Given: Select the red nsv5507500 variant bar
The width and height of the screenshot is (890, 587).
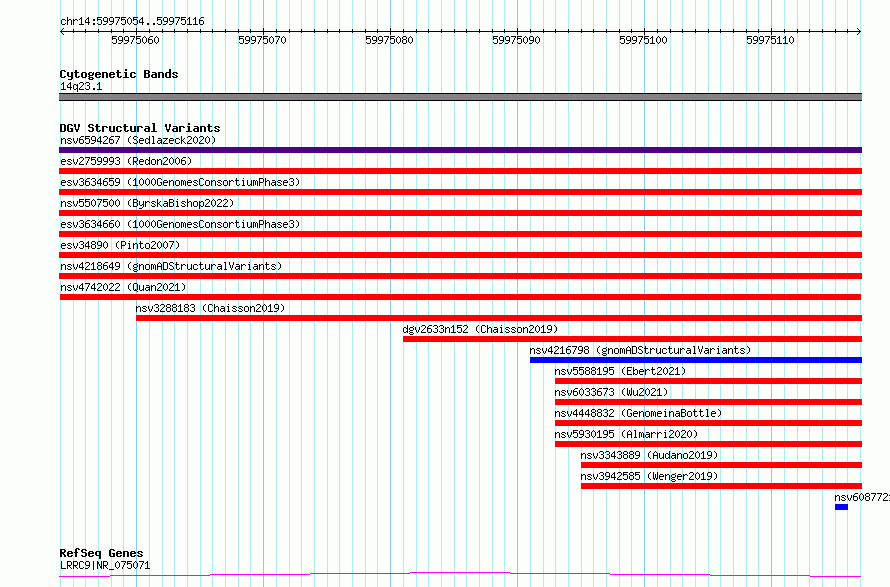Looking at the screenshot, I should (x=460, y=213).
